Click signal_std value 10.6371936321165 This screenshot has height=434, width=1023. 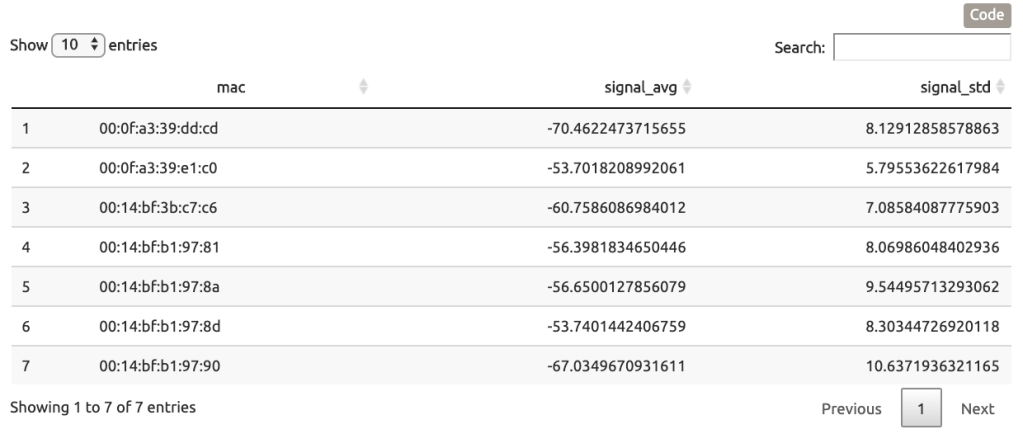click(x=932, y=367)
